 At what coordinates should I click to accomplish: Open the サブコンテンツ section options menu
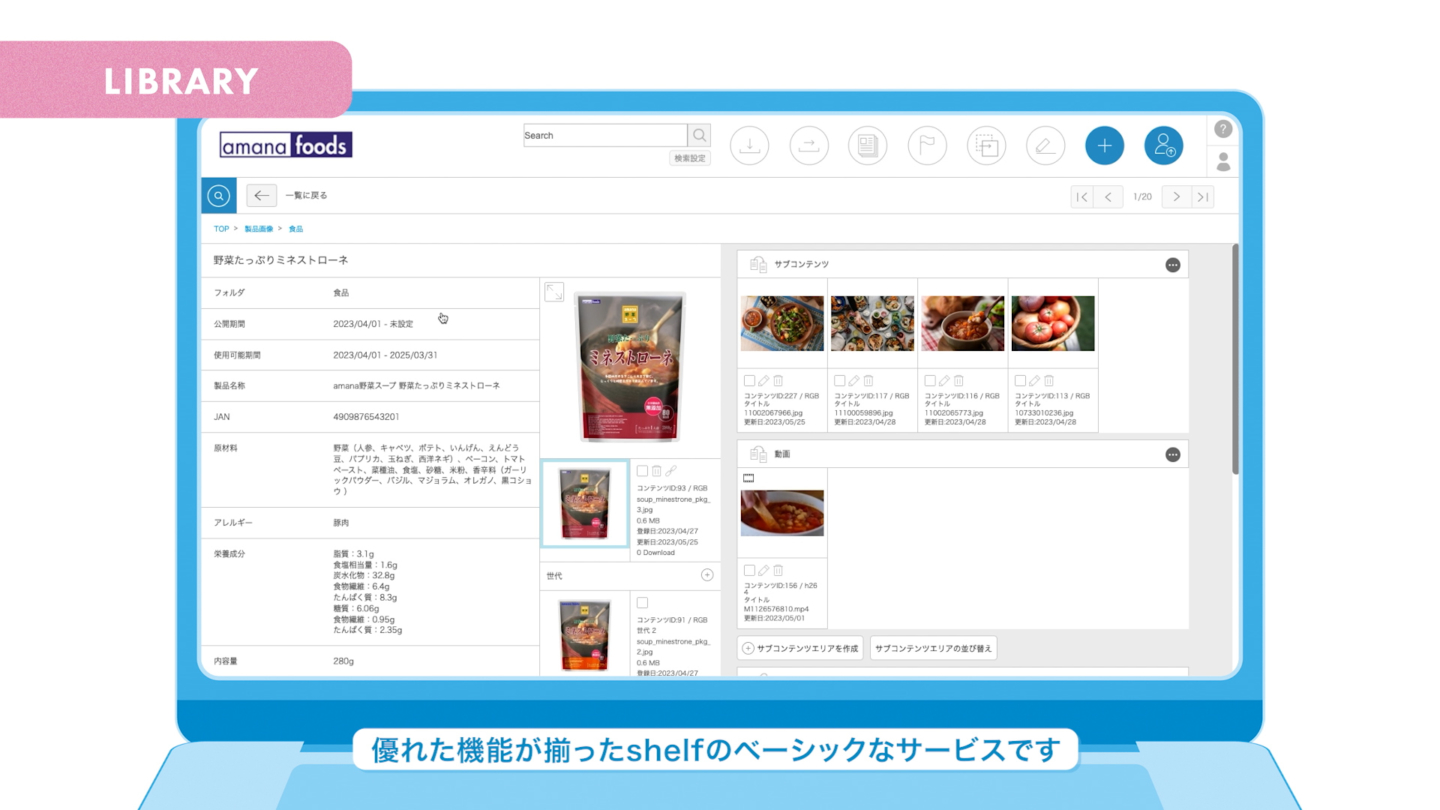tap(1172, 265)
